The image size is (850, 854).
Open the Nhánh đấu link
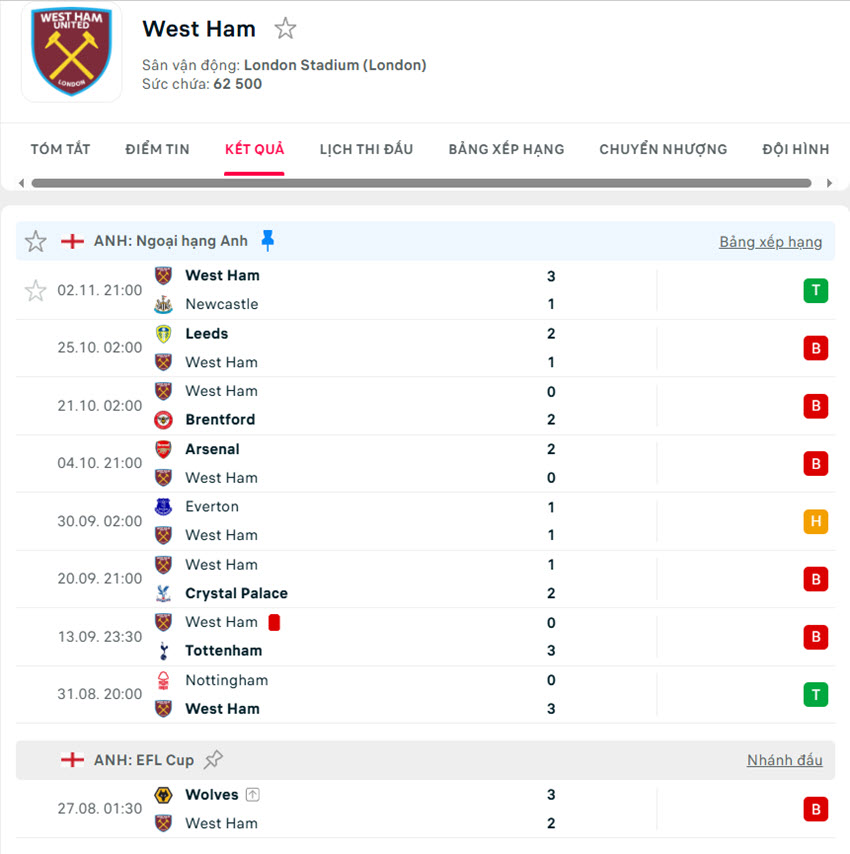click(785, 760)
